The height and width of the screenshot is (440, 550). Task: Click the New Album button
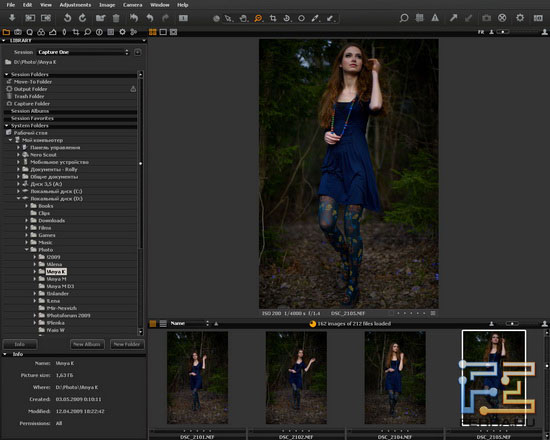(87, 344)
